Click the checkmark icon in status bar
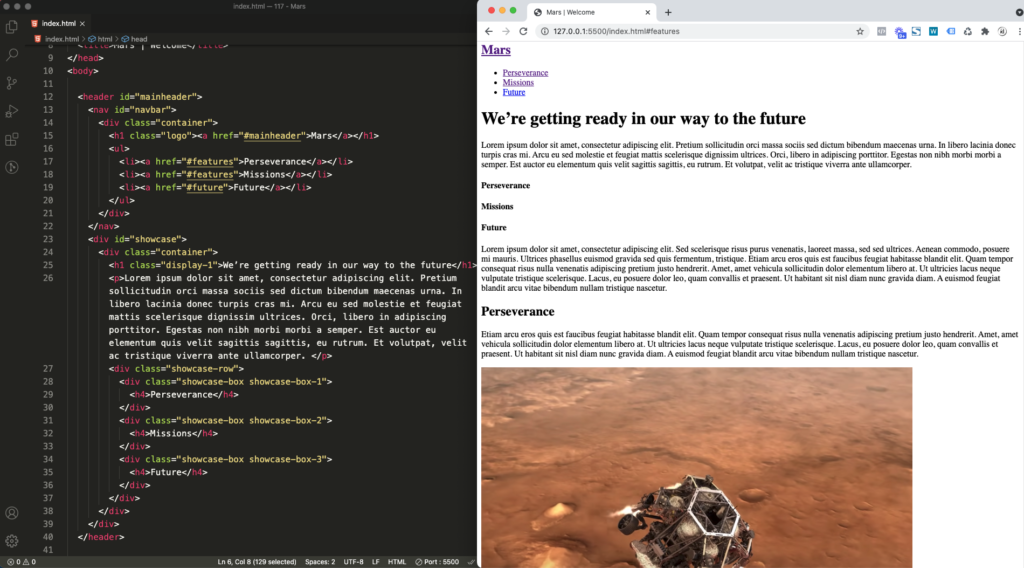Image resolution: width=1024 pixels, height=568 pixels. coord(471,561)
